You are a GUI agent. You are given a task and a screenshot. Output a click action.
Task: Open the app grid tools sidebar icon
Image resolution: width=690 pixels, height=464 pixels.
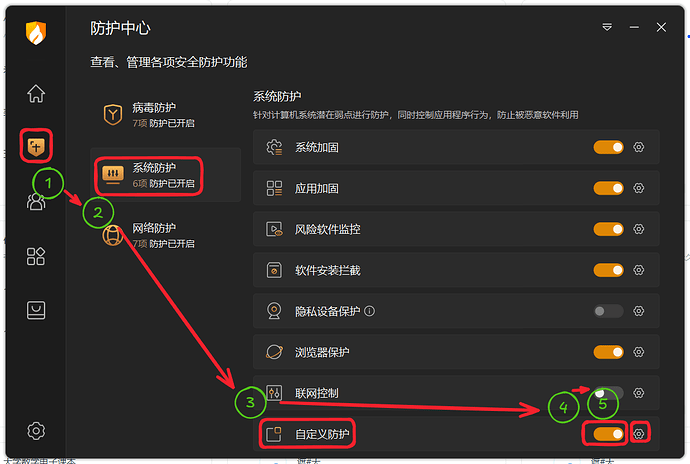[36, 256]
